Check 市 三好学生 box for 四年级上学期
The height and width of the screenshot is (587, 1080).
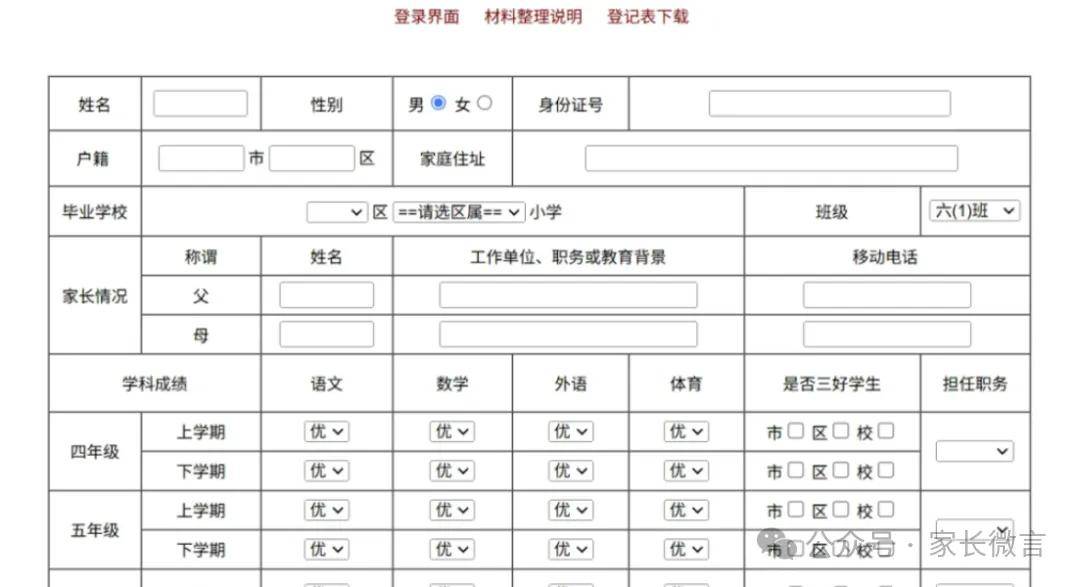(x=795, y=431)
